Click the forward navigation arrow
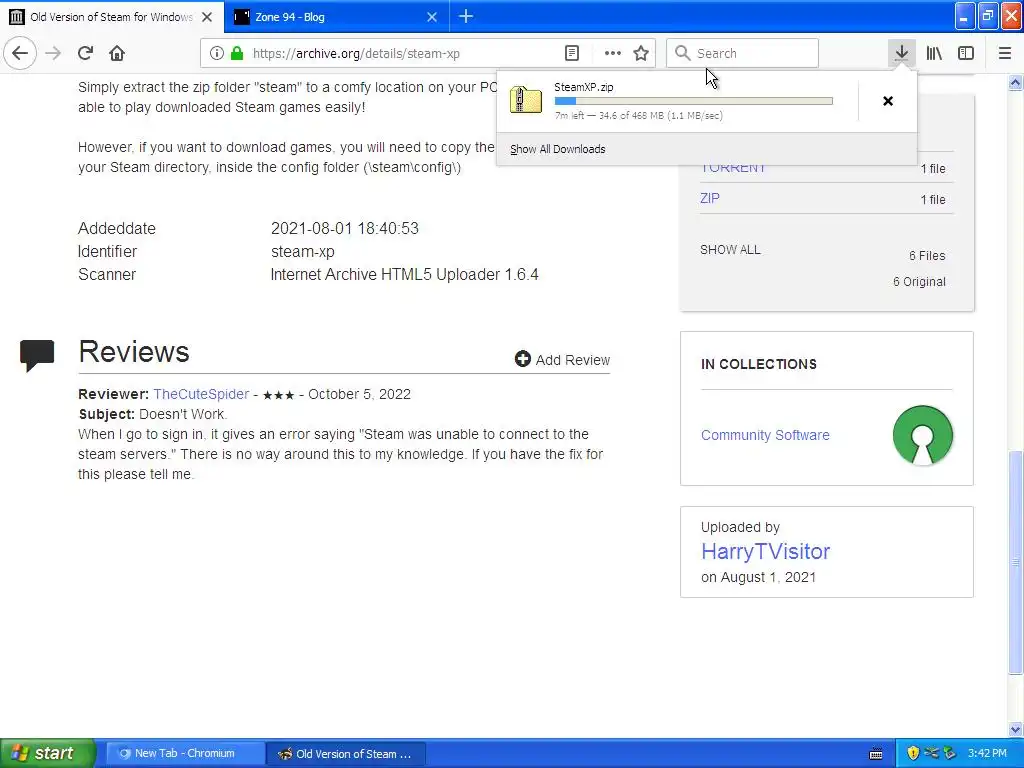1024x768 pixels. point(53,53)
